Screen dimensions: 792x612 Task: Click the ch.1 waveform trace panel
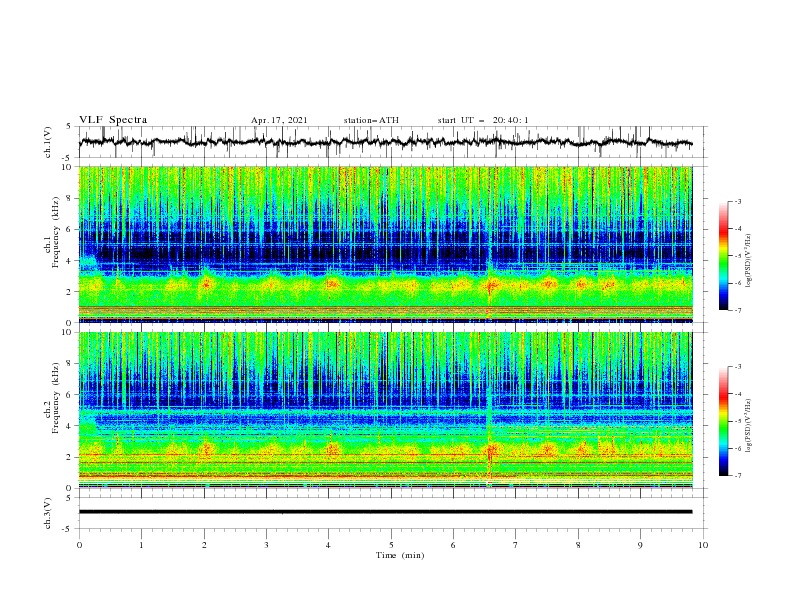pos(393,142)
